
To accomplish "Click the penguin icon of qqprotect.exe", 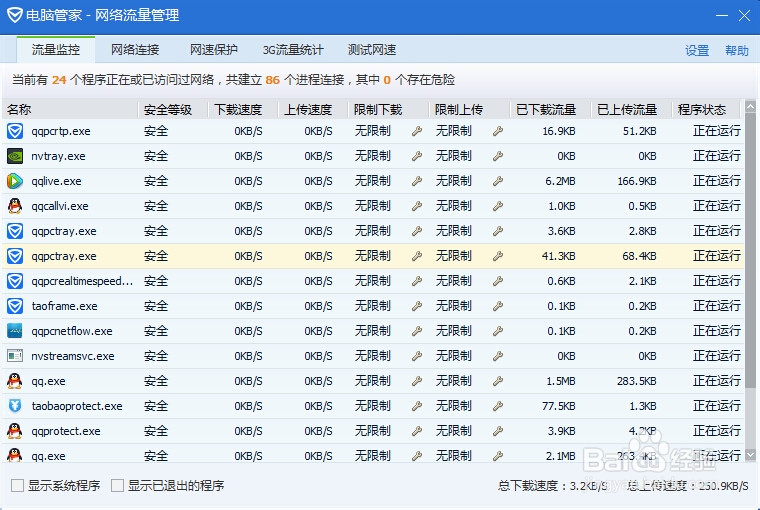I will [15, 431].
